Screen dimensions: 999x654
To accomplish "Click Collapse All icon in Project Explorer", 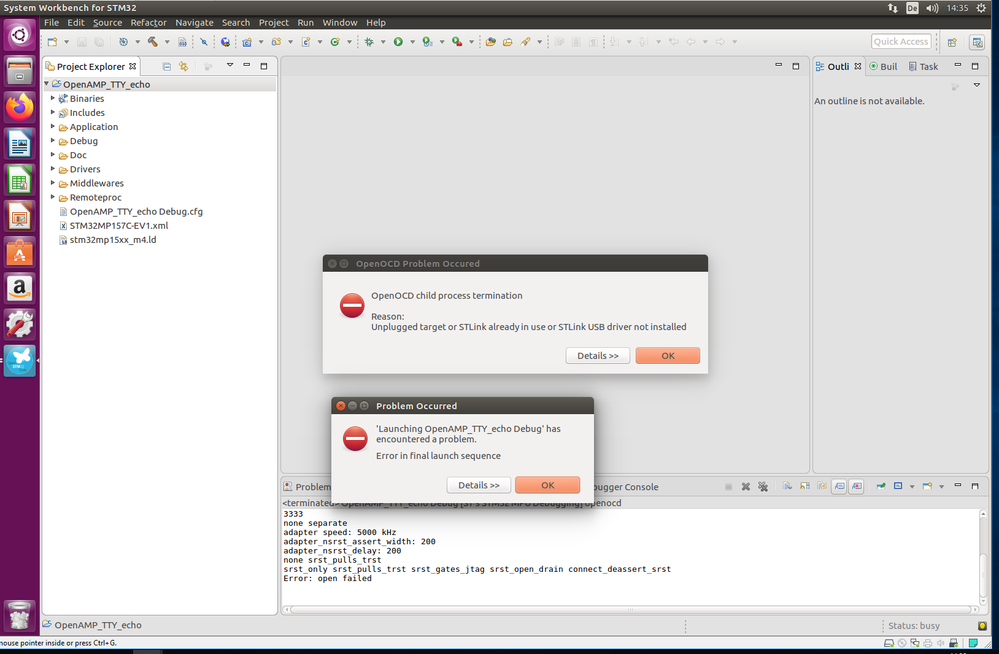I will point(167,66).
